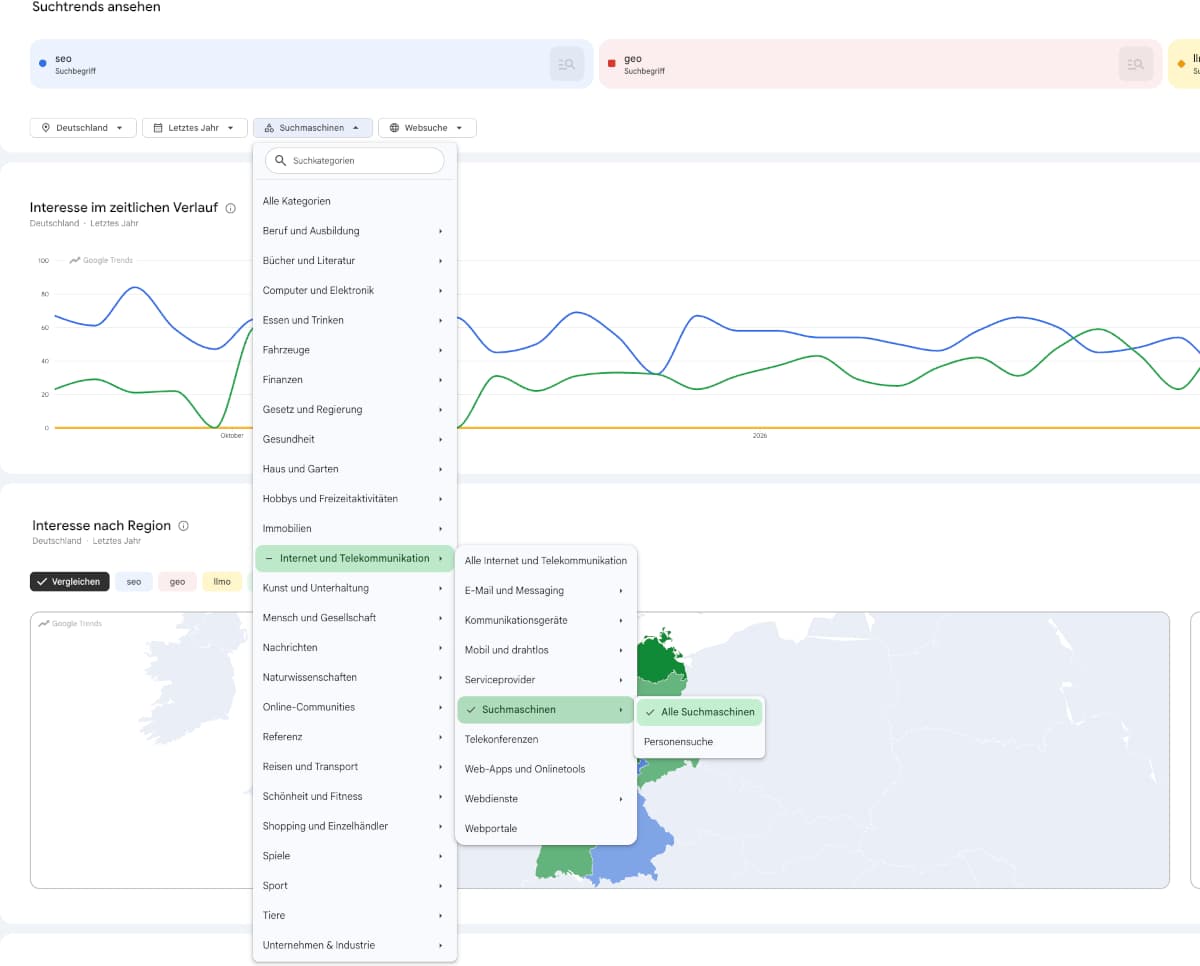Open Kommunikationsgeräte subcategory
Screen dimensions: 1200x966
546,620
